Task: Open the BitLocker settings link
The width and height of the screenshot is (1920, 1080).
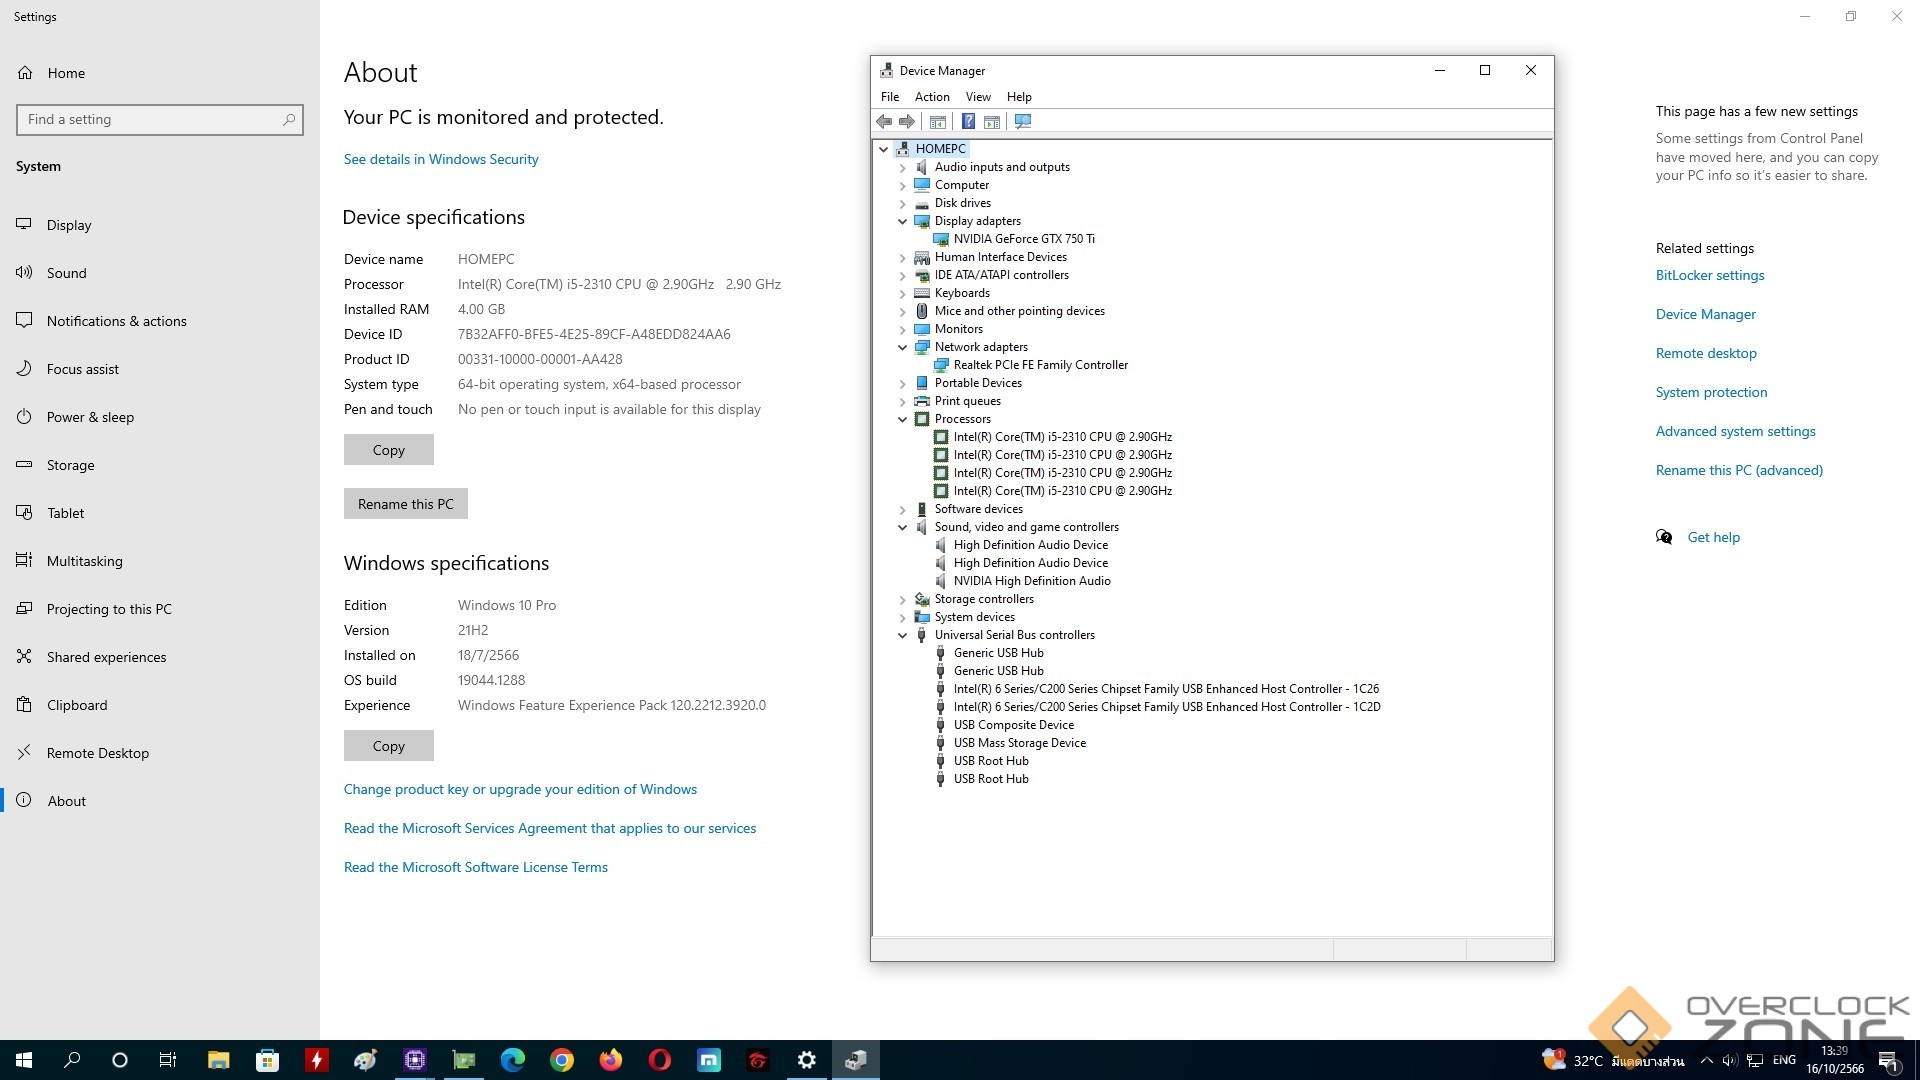Action: (1709, 275)
